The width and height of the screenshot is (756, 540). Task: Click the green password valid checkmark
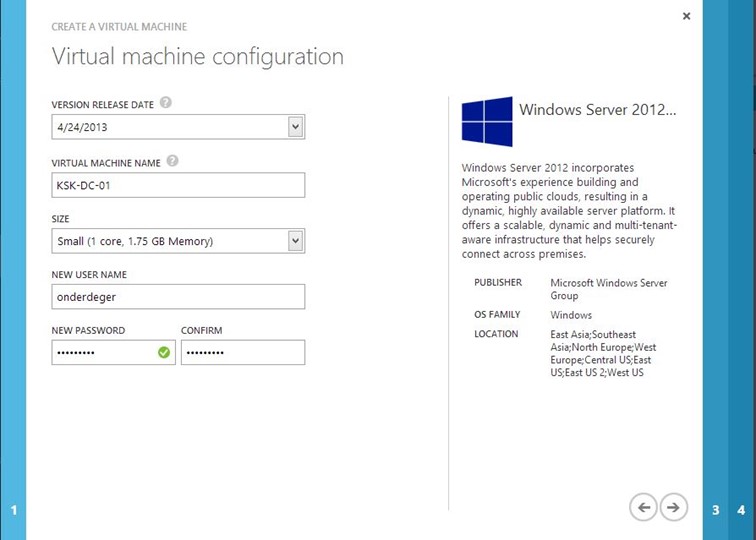164,352
